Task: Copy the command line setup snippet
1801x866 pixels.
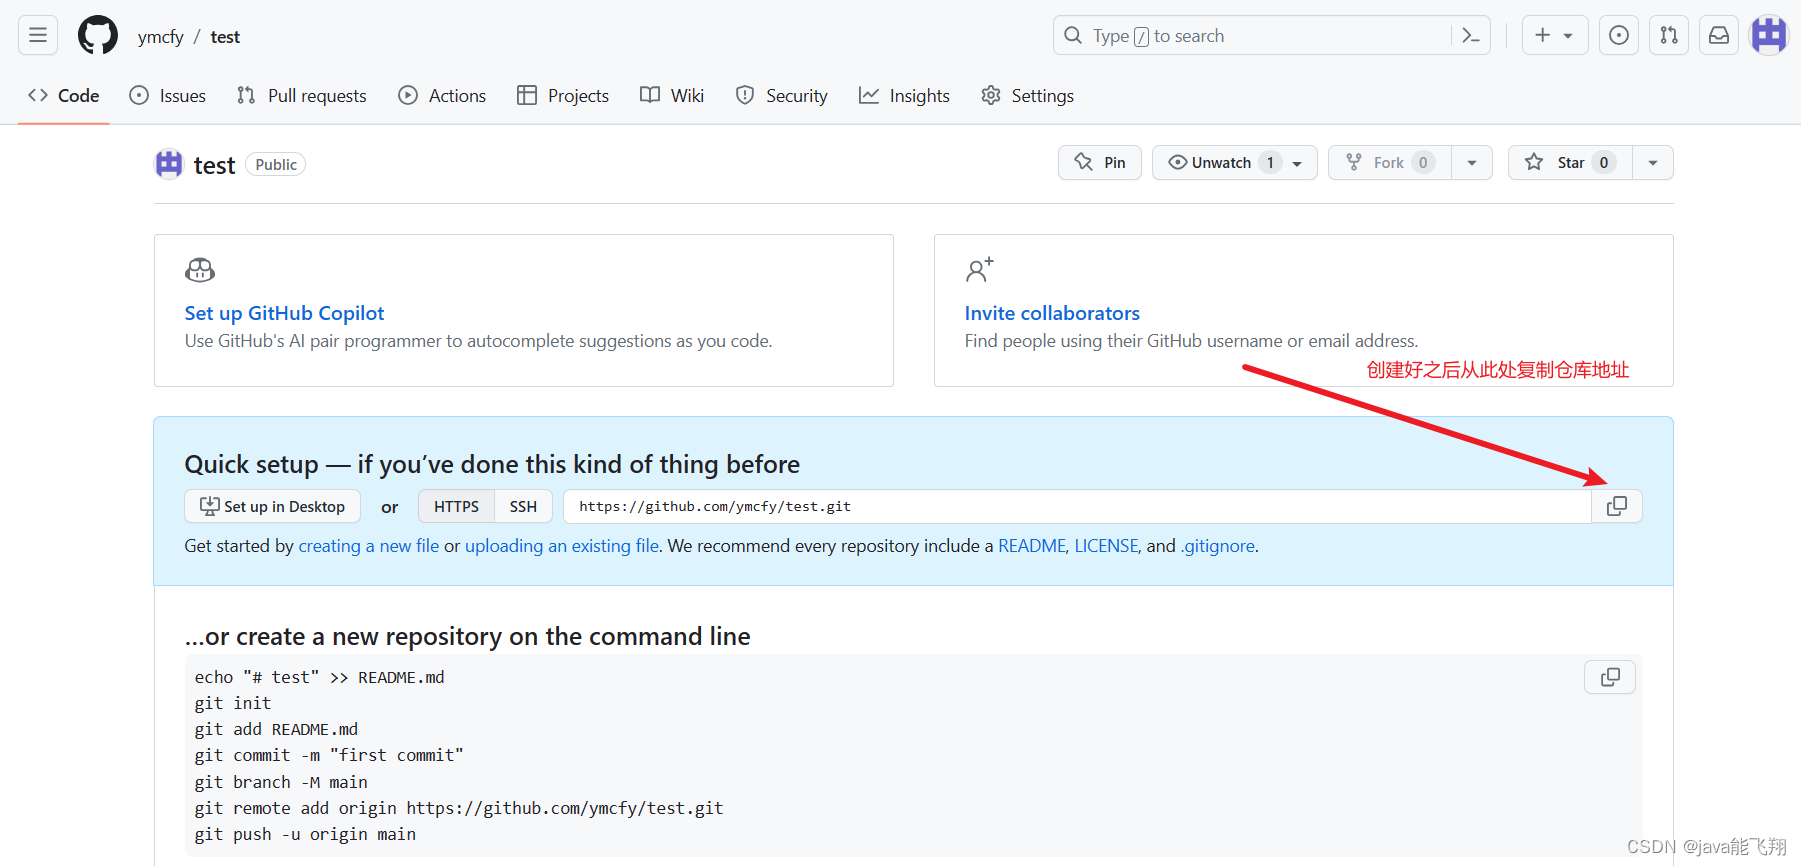Action: click(1610, 677)
